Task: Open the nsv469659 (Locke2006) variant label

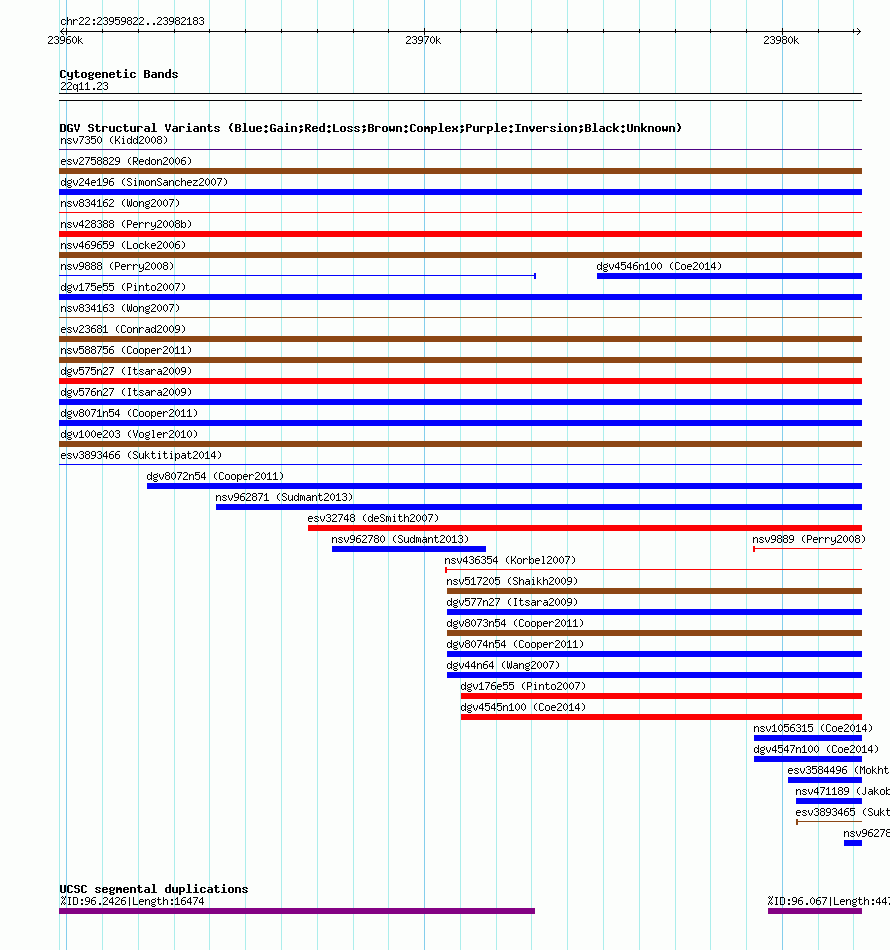Action: tap(123, 245)
